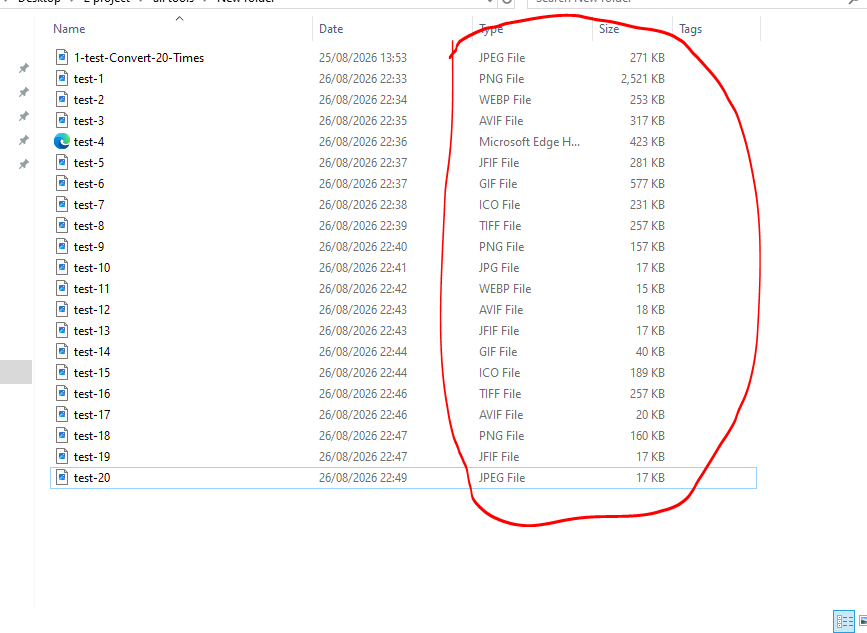867x633 pixels.
Task: Click the '577 KB' size value
Action: pyautogui.click(x=647, y=184)
